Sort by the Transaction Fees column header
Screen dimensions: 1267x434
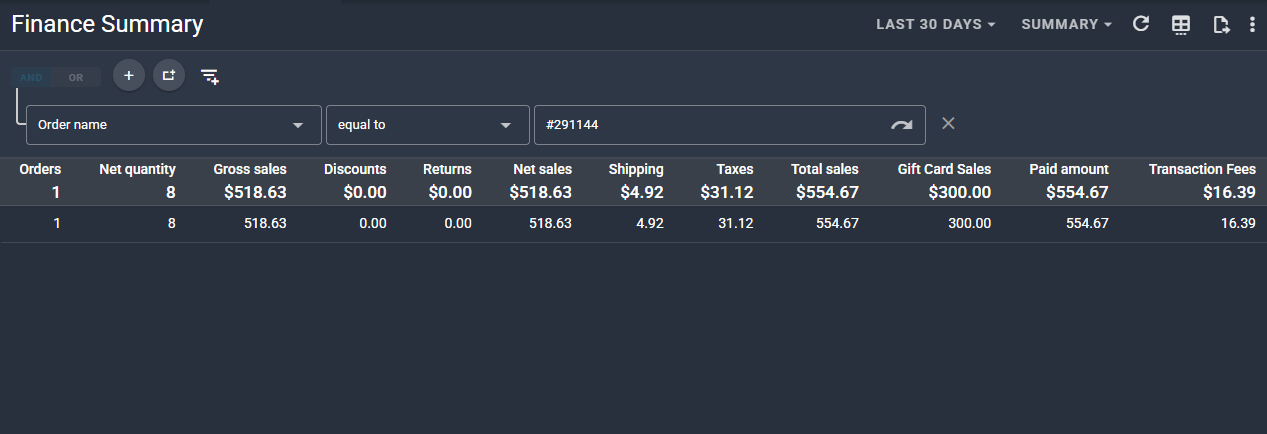(1201, 169)
